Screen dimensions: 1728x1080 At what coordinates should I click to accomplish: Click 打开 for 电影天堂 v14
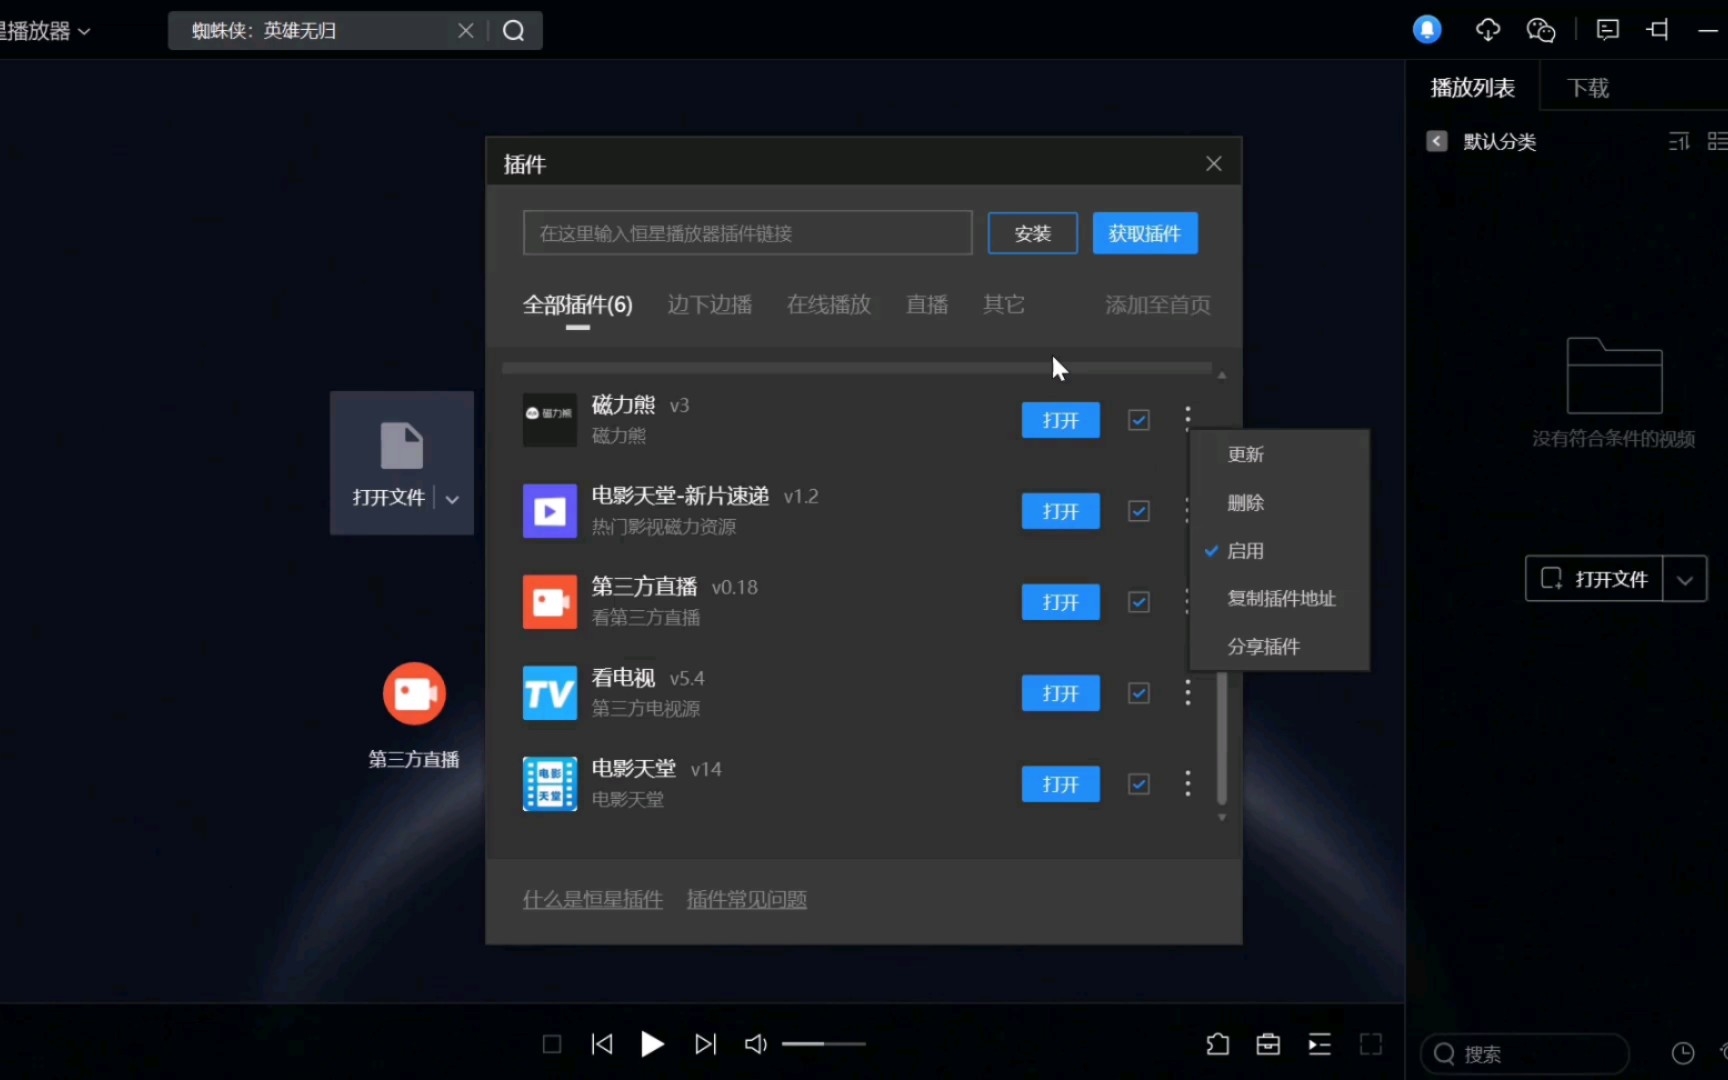tap(1061, 784)
